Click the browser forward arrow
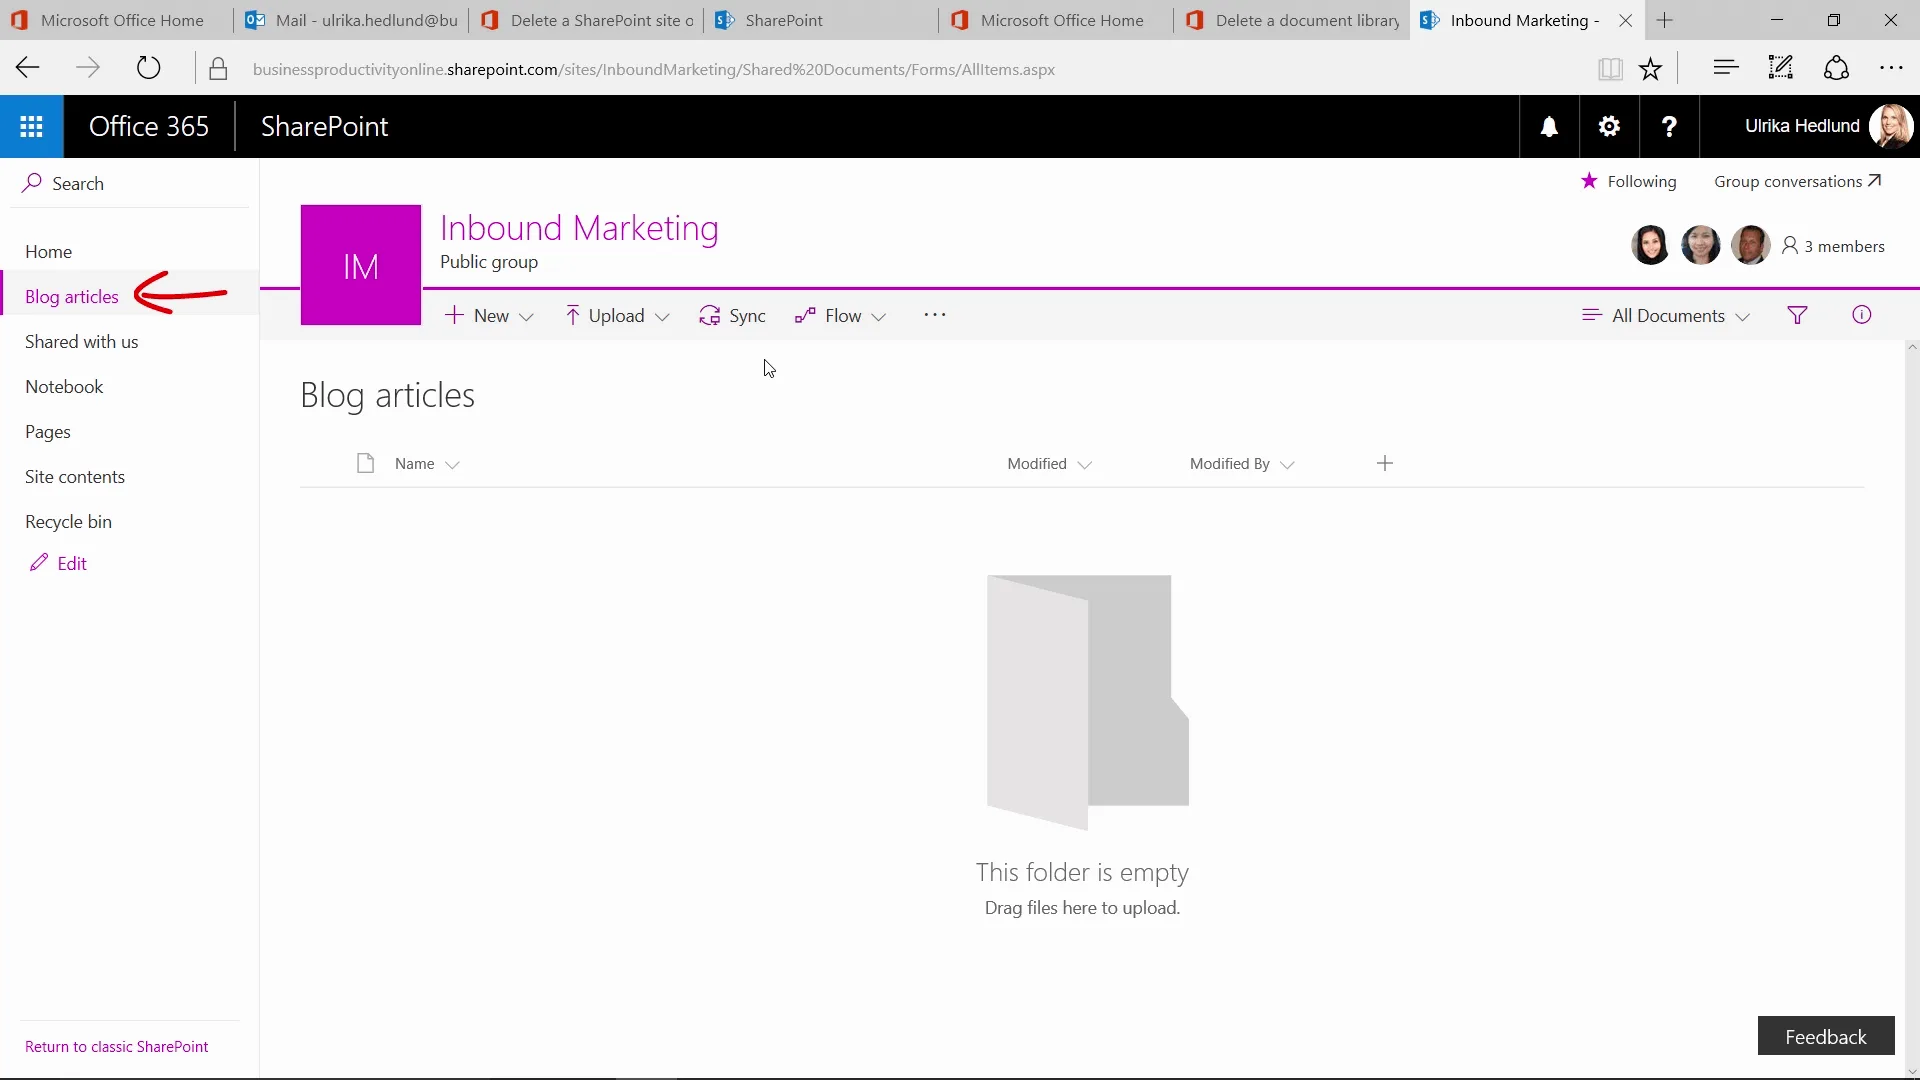 (88, 68)
